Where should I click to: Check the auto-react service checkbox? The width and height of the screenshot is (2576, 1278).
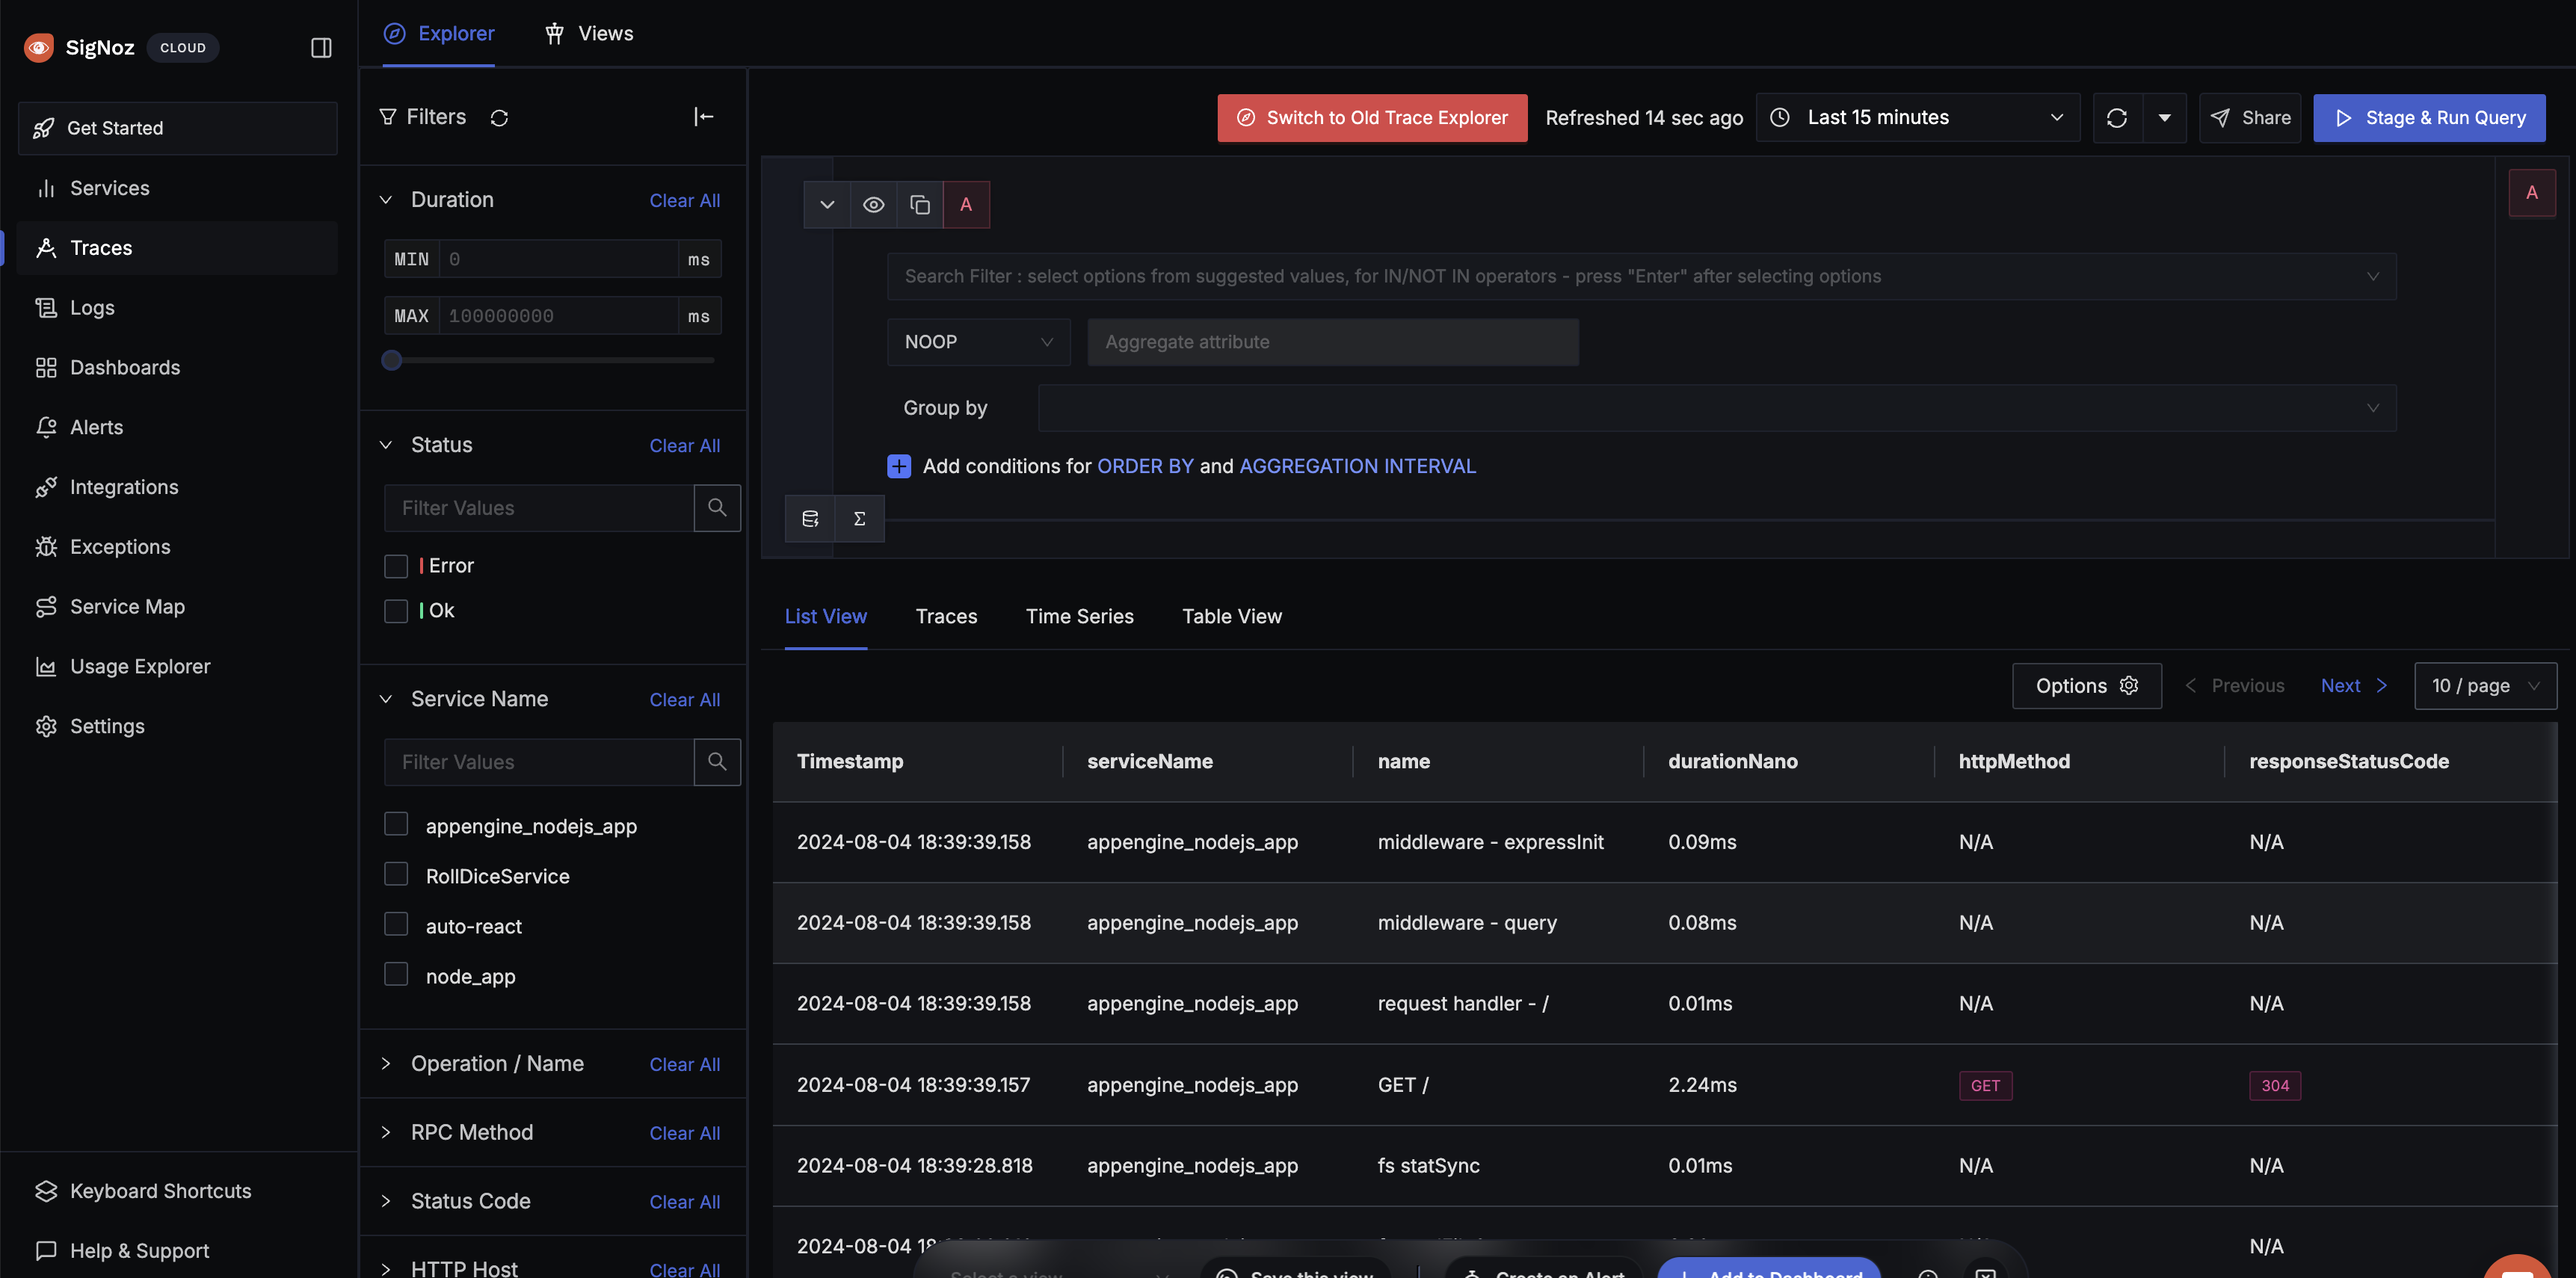(396, 924)
